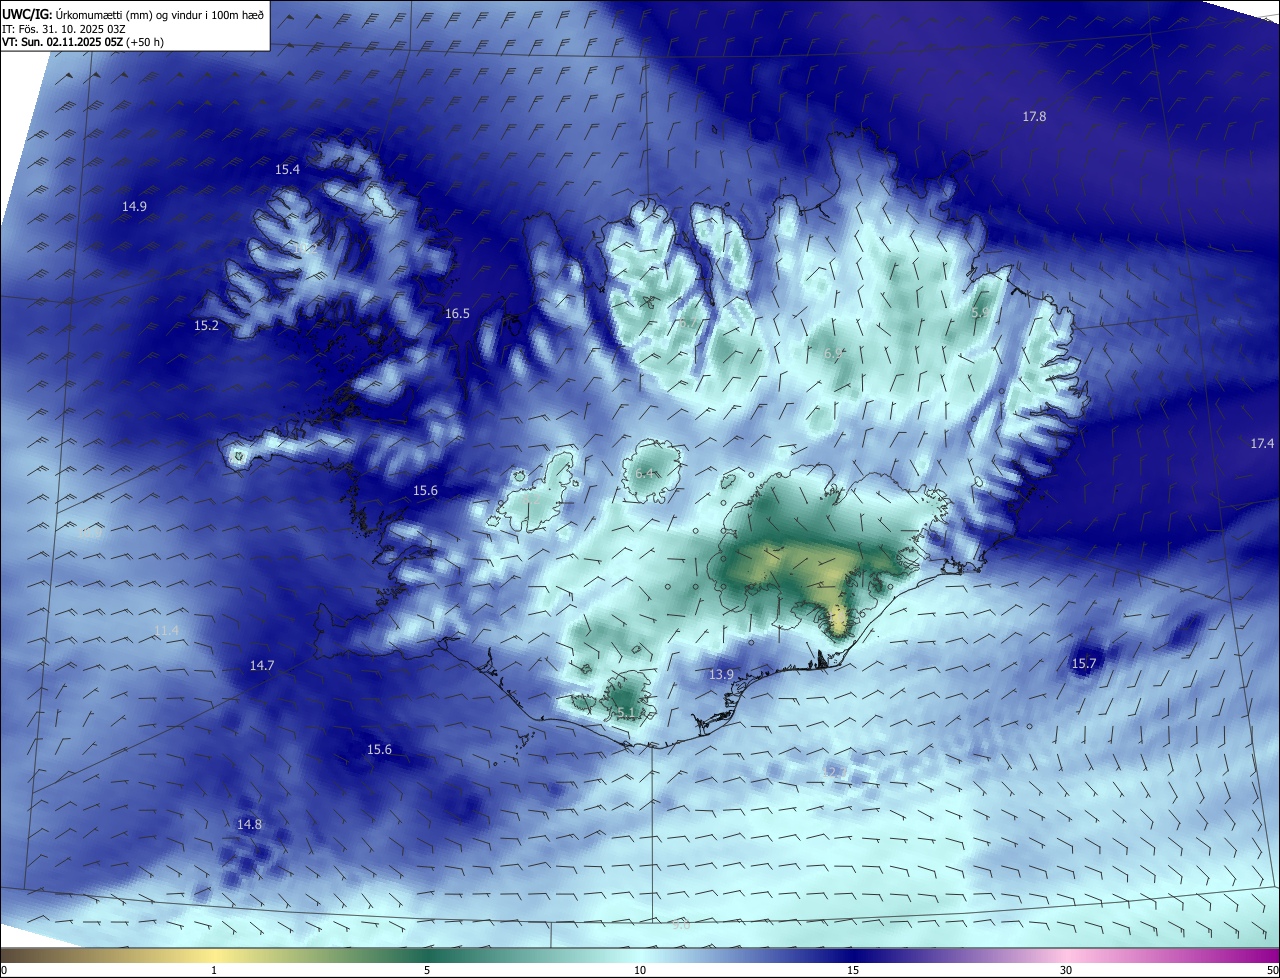Click the color scale tick label 5

coord(427,971)
